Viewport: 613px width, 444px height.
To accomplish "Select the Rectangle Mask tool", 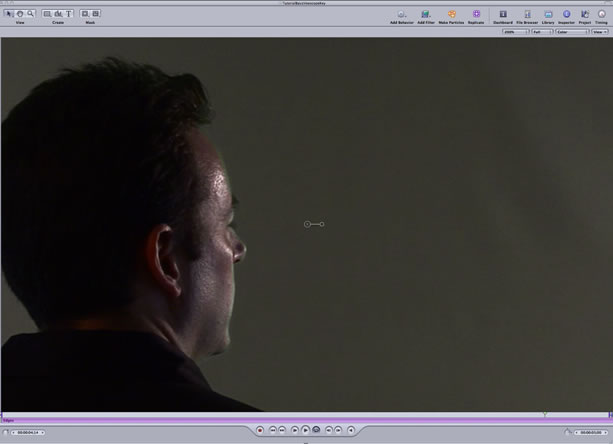I will coord(85,14).
